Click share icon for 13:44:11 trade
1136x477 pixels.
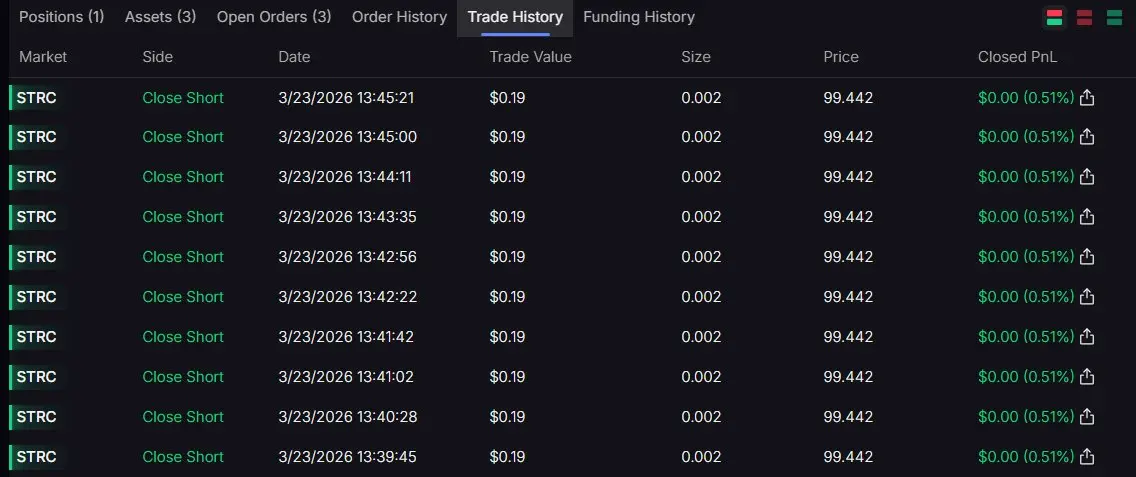1087,177
